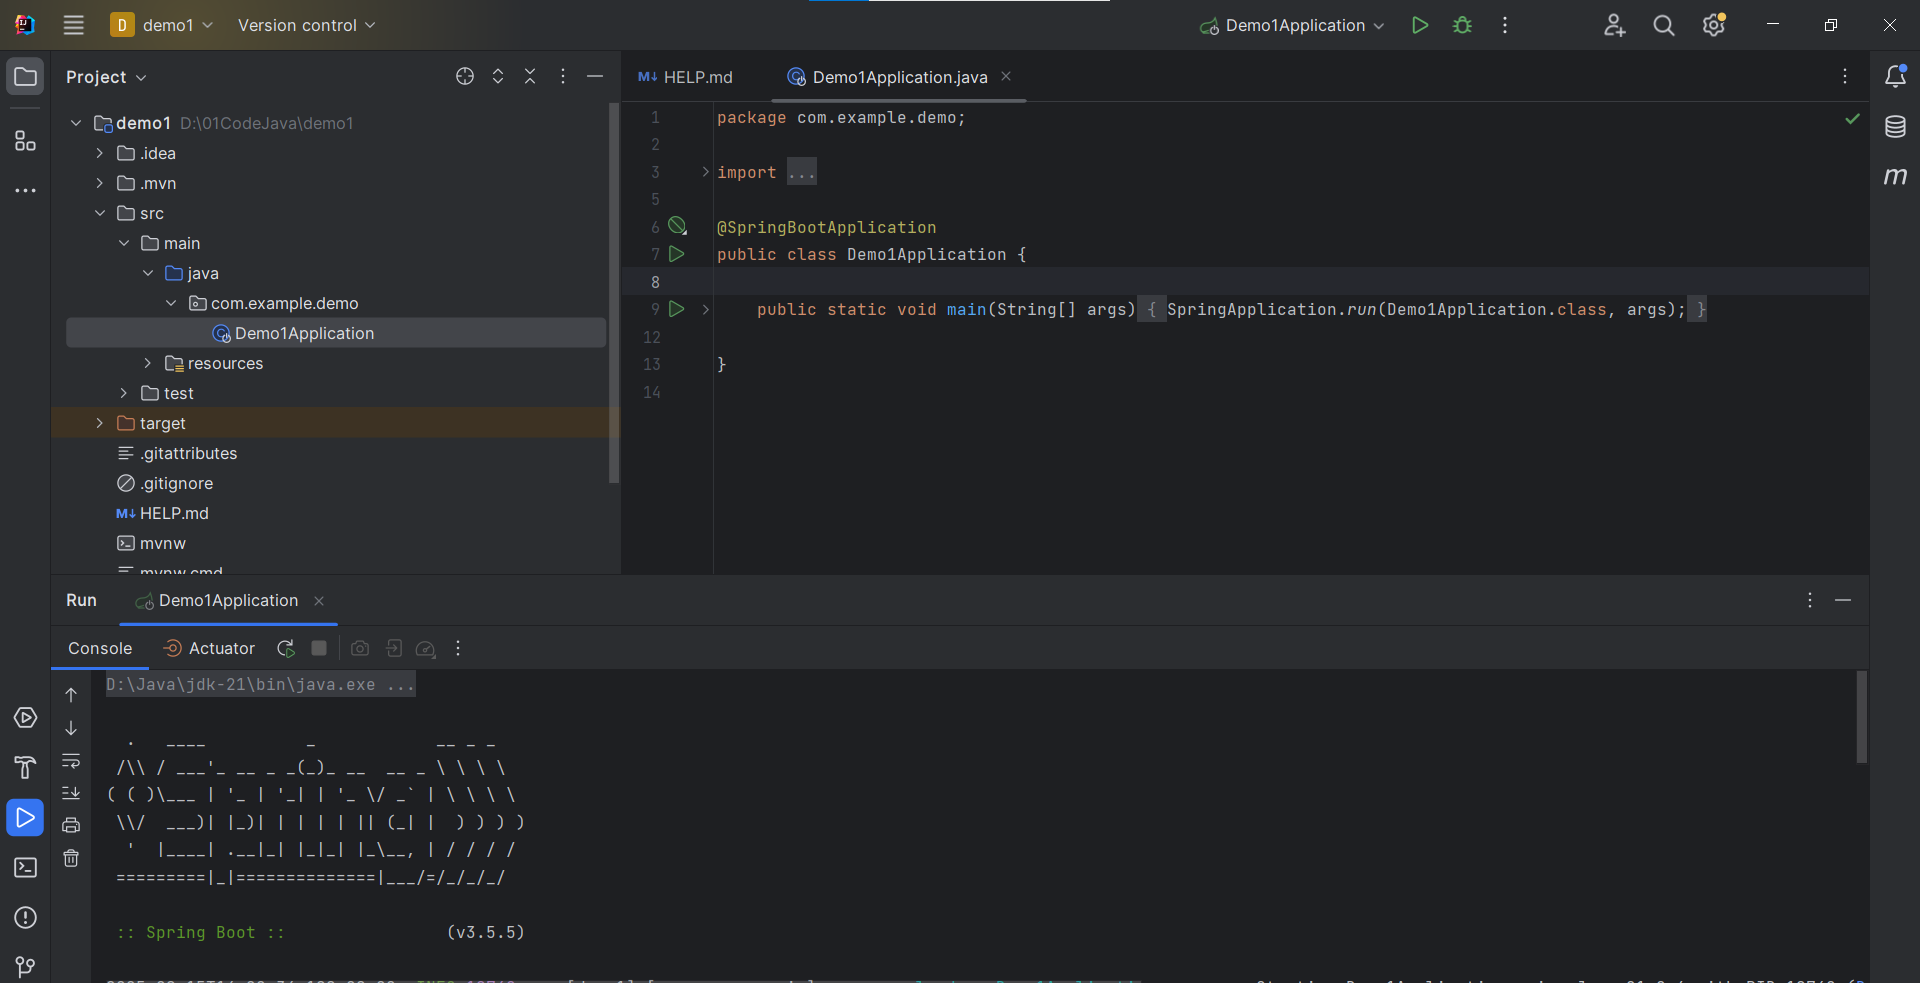Open the Database tool window
Screen dimensions: 1920x983
pyautogui.click(x=1895, y=126)
